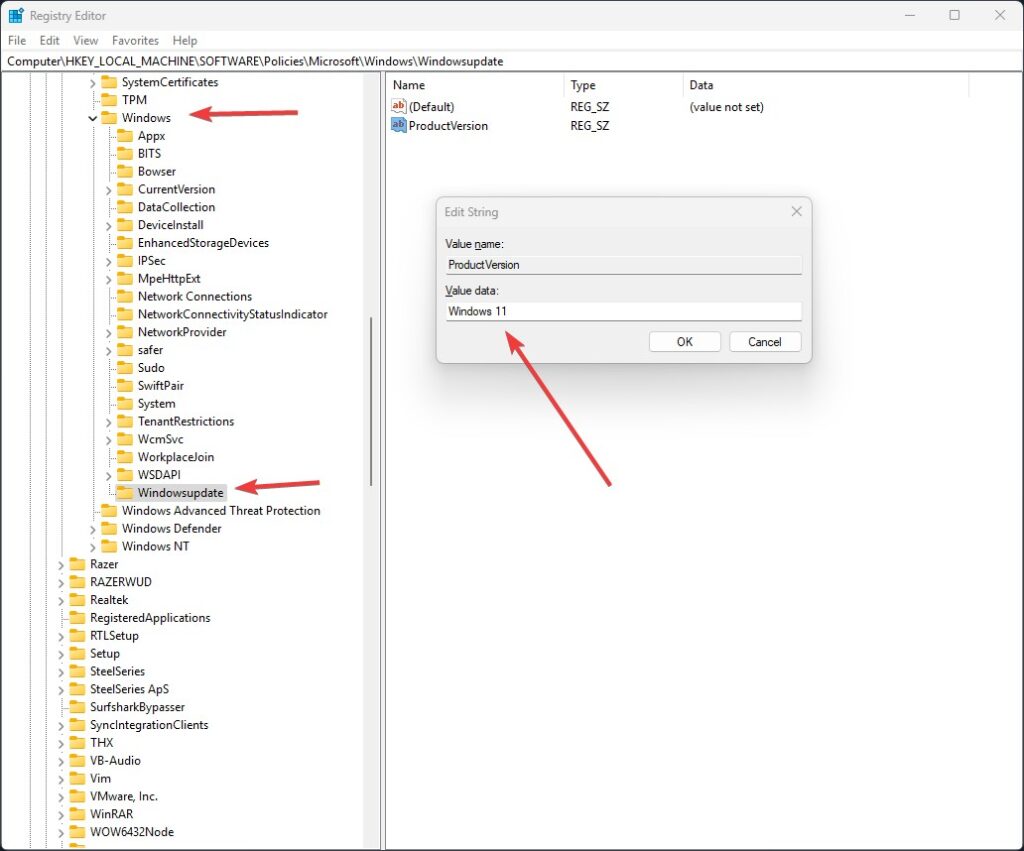
Task: Select the Razer key
Action: click(x=104, y=564)
